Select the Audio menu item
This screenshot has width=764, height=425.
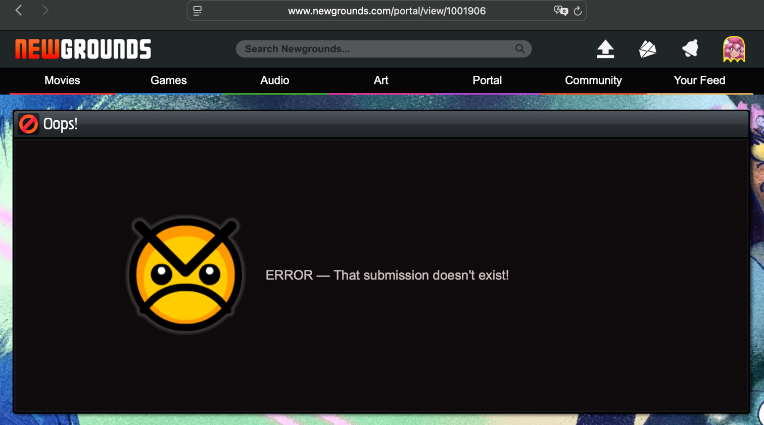(x=275, y=80)
